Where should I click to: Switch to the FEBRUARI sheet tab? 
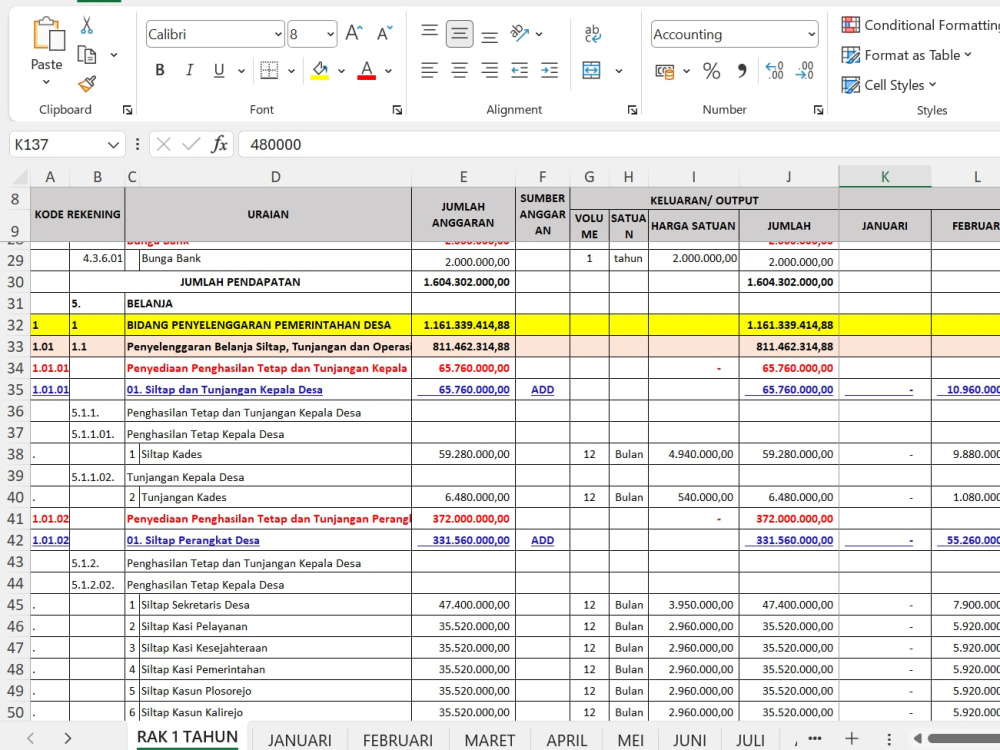[397, 740]
